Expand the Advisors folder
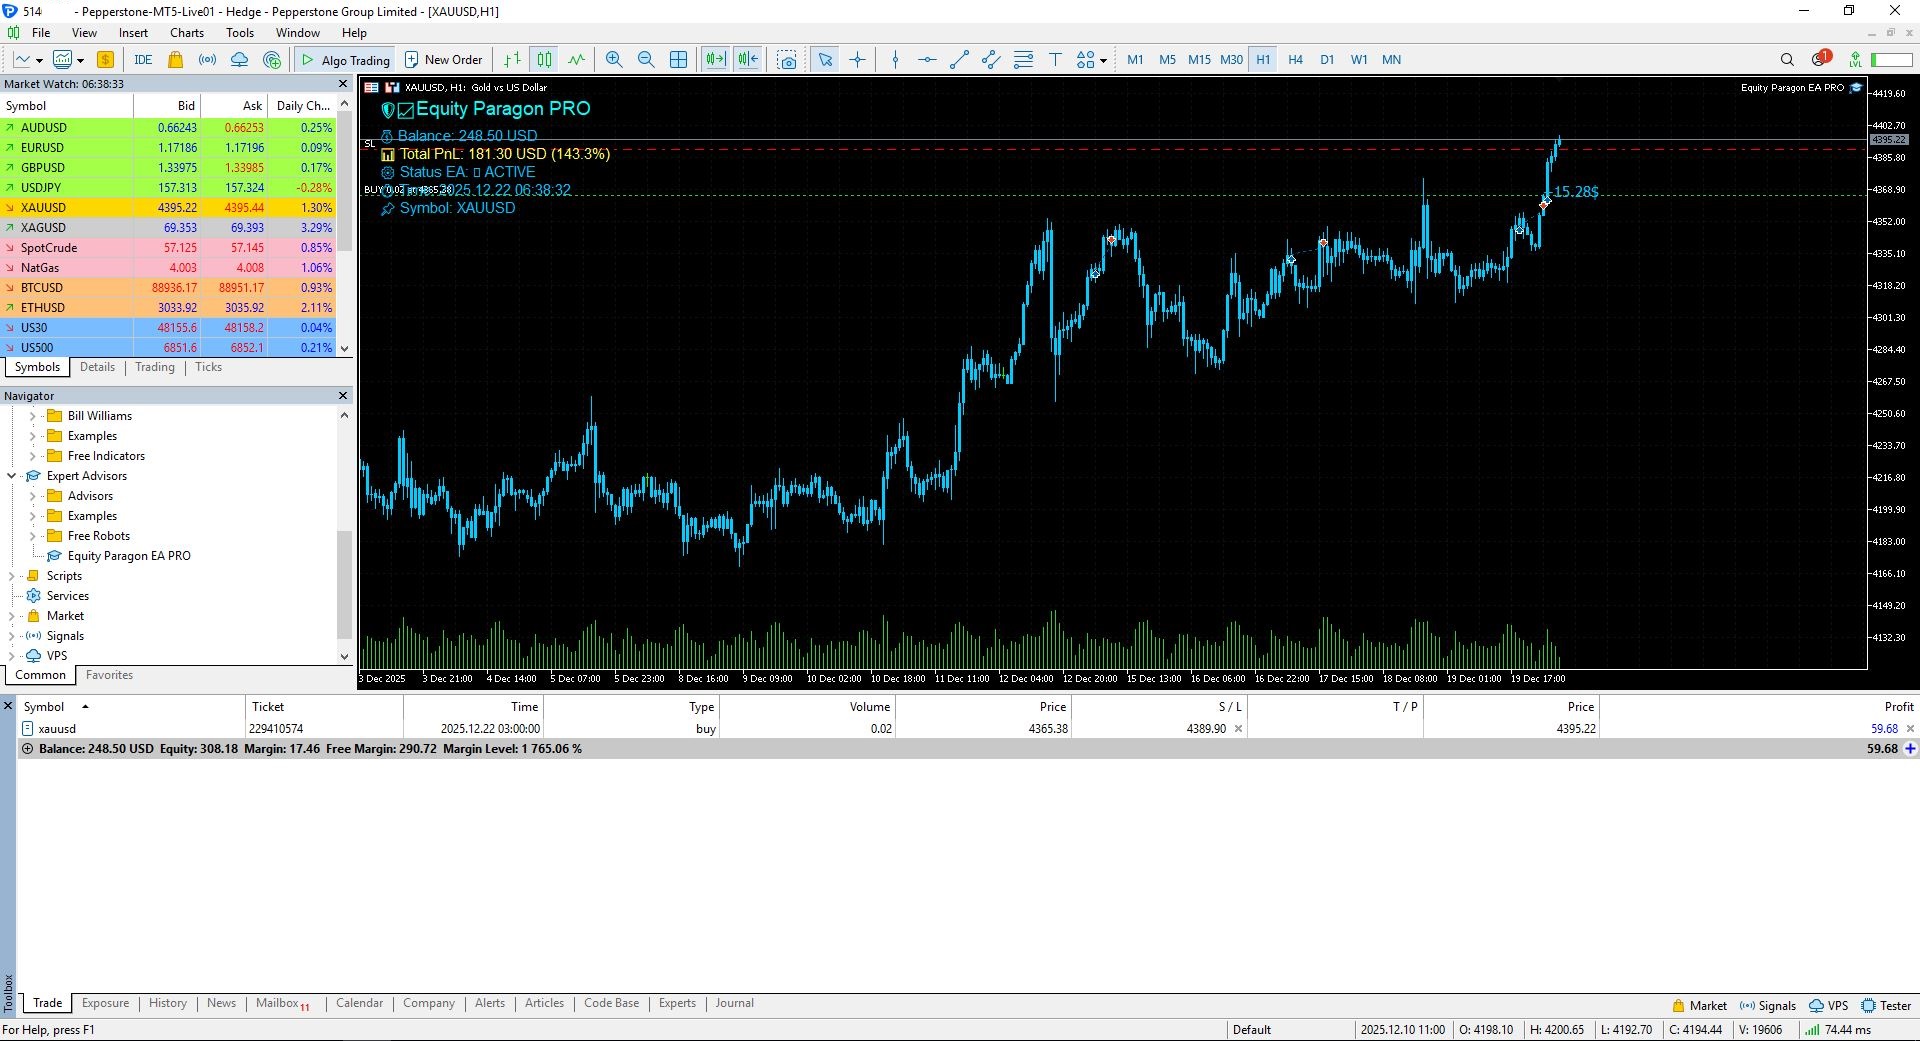The width and height of the screenshot is (1920, 1041). (x=32, y=496)
